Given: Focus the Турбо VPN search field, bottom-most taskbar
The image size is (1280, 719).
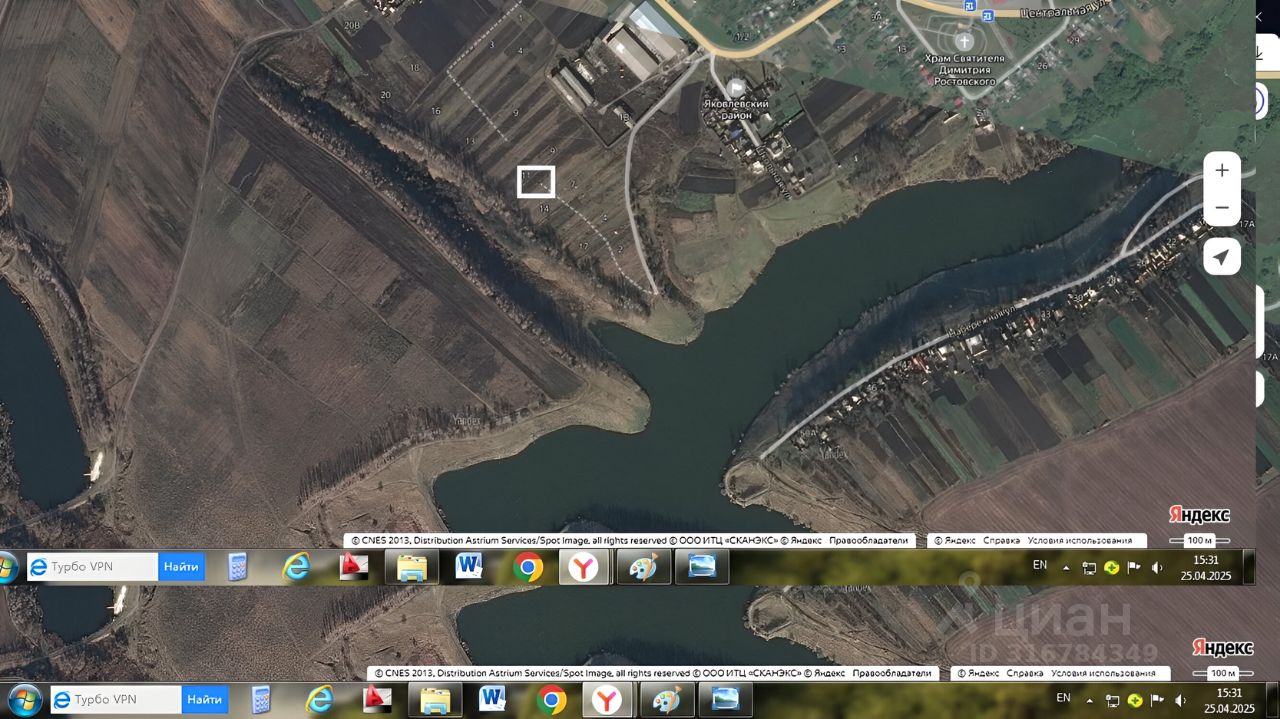Looking at the screenshot, I should 116,699.
